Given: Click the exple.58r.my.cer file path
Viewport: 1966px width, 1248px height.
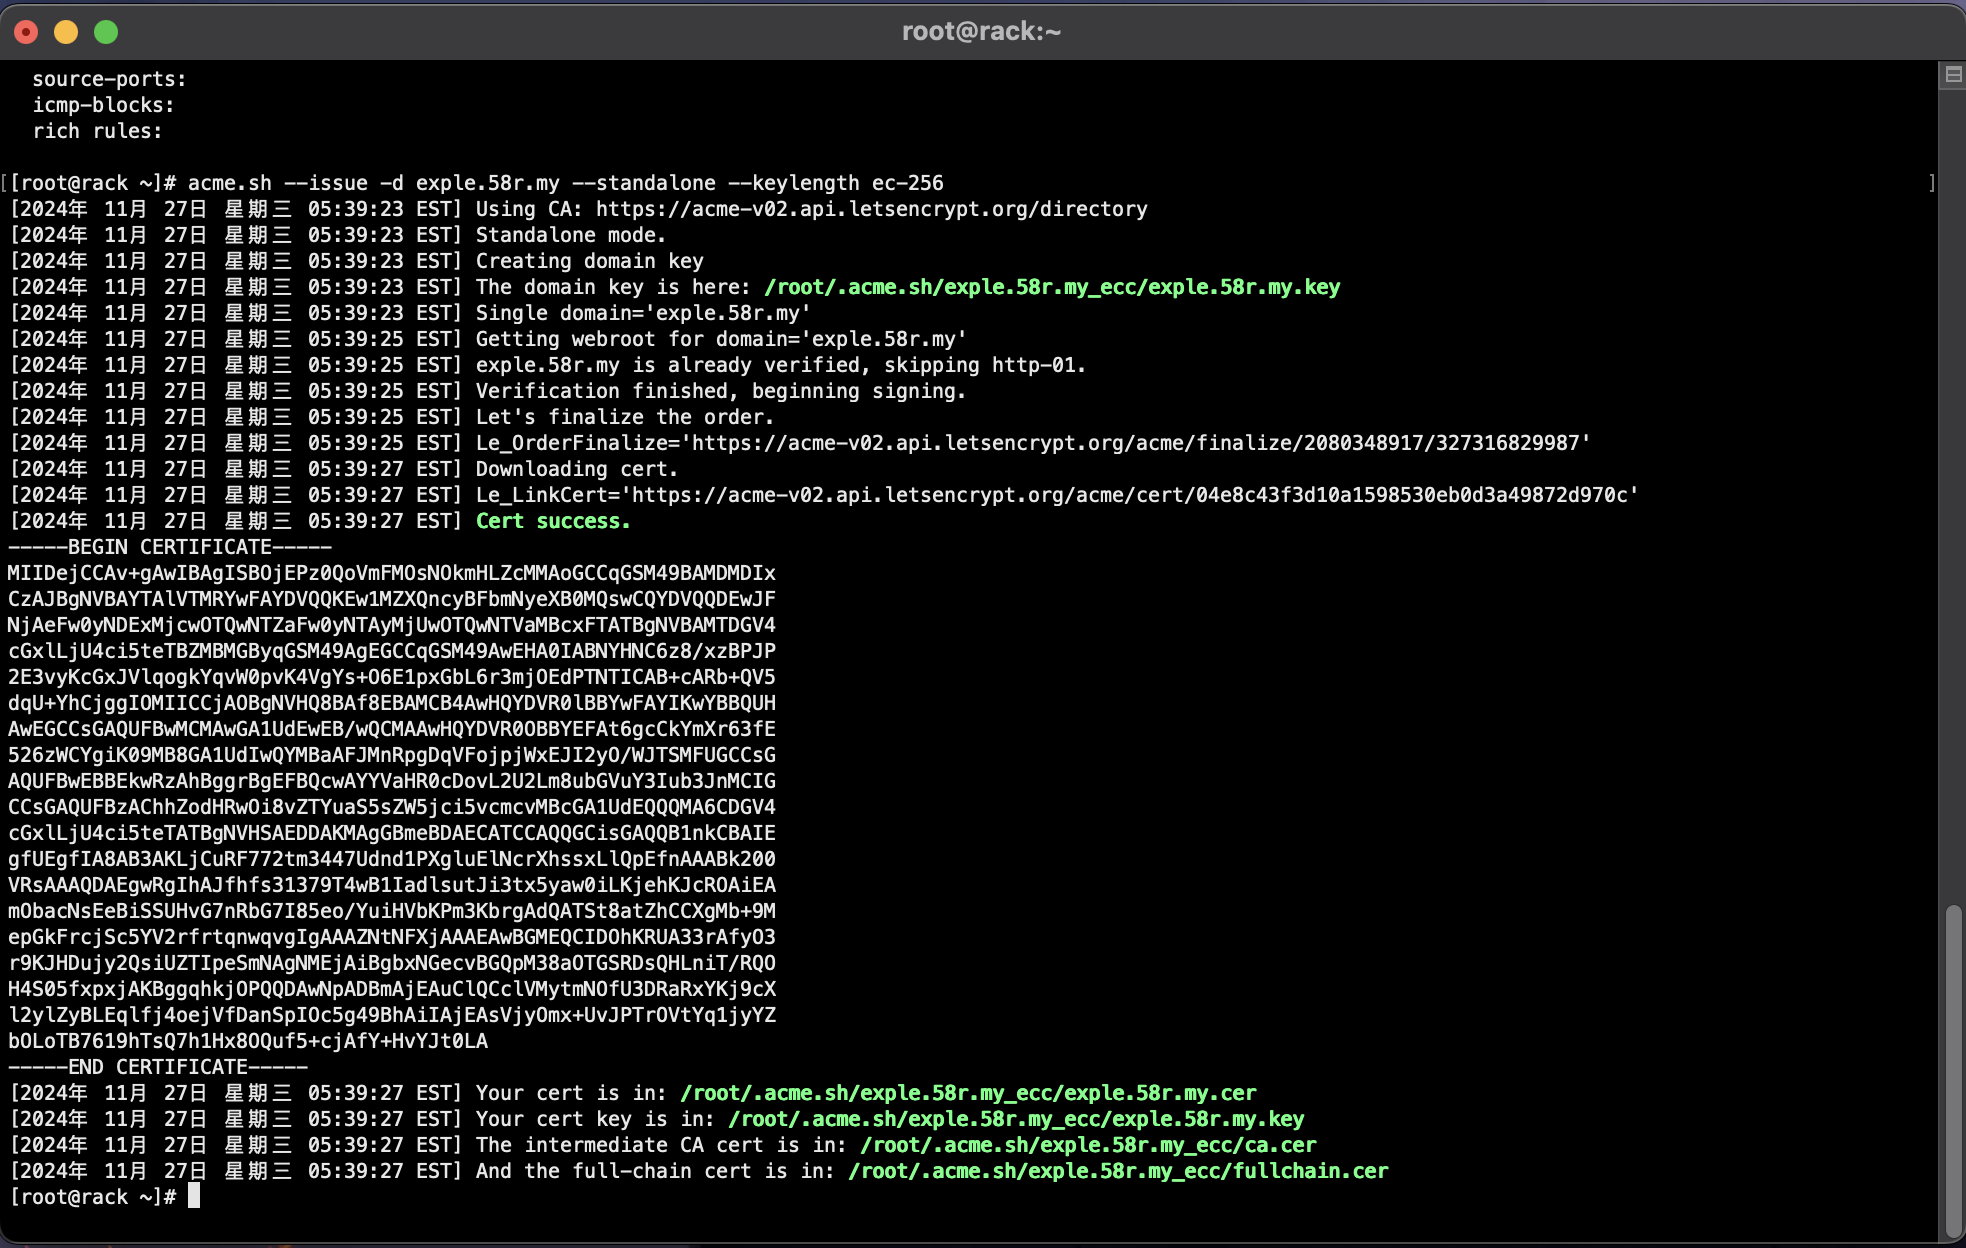Looking at the screenshot, I should click(x=968, y=1093).
